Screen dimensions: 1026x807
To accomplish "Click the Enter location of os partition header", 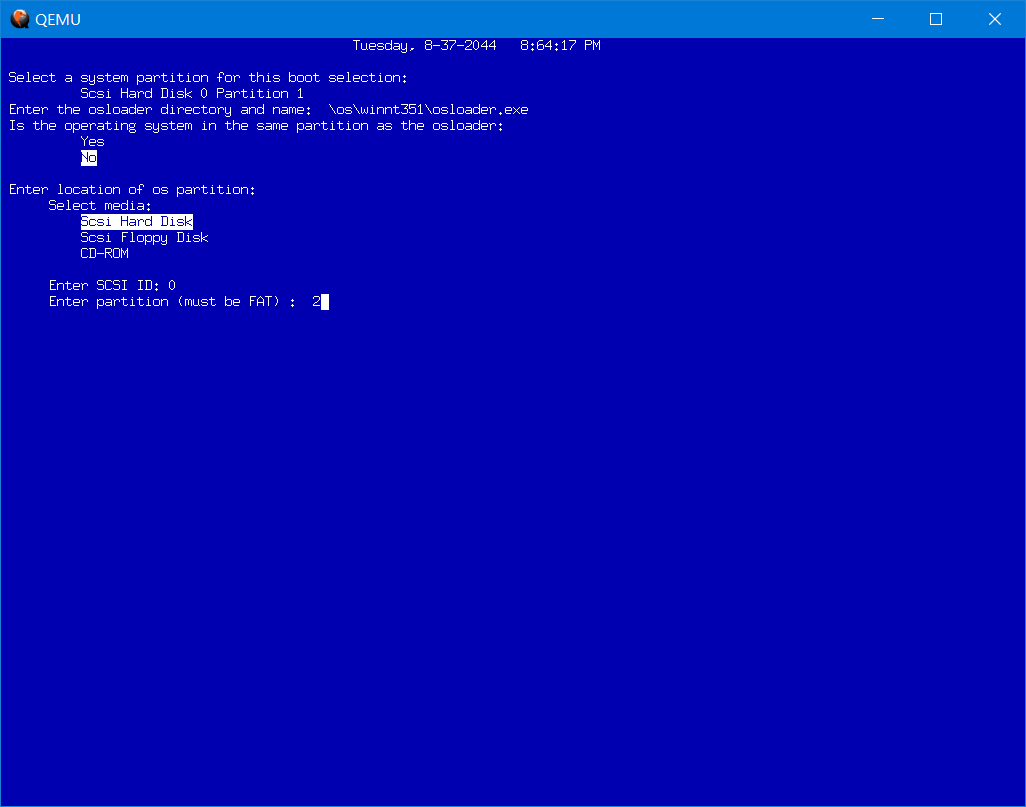I will pyautogui.click(x=130, y=189).
